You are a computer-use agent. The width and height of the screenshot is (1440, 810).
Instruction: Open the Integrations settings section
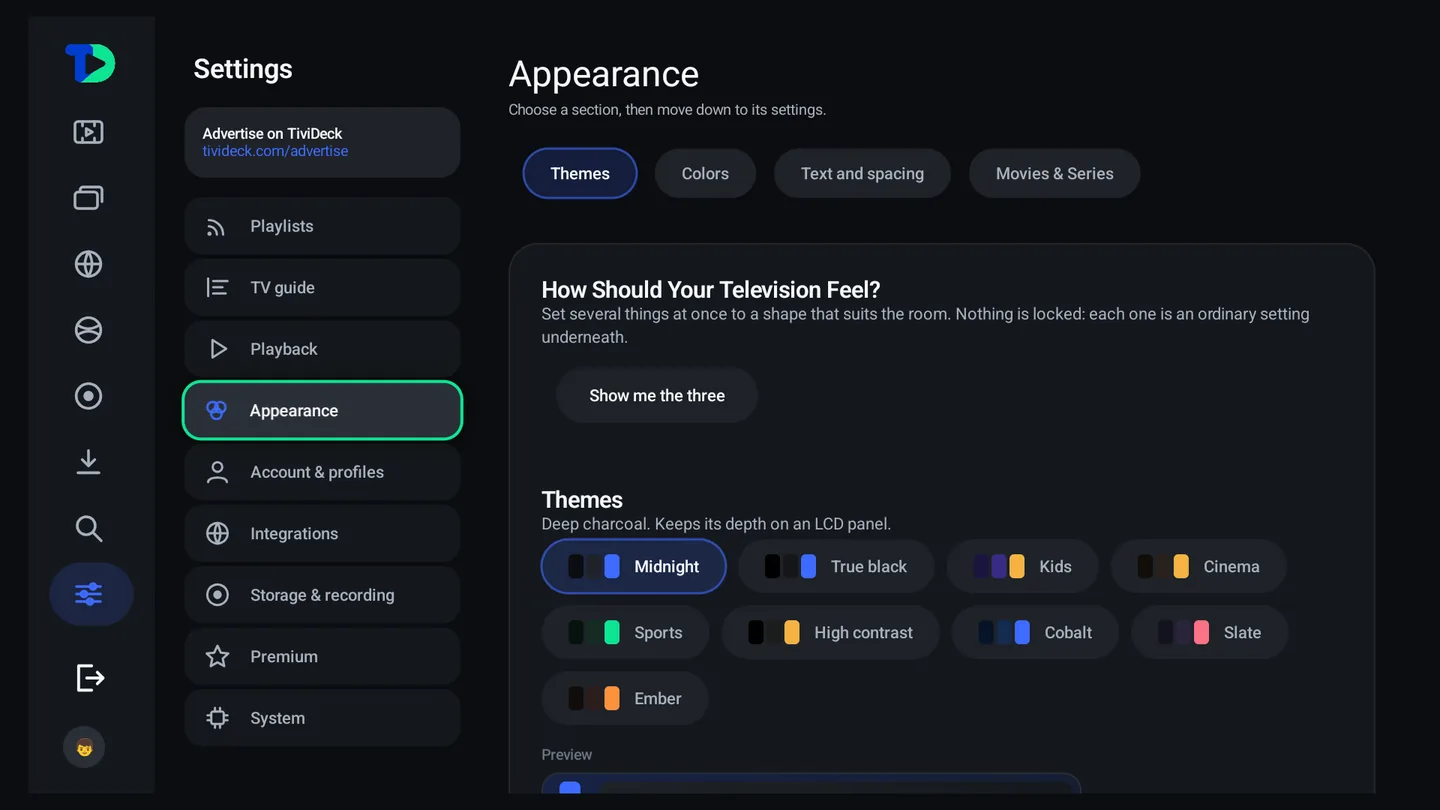click(322, 534)
